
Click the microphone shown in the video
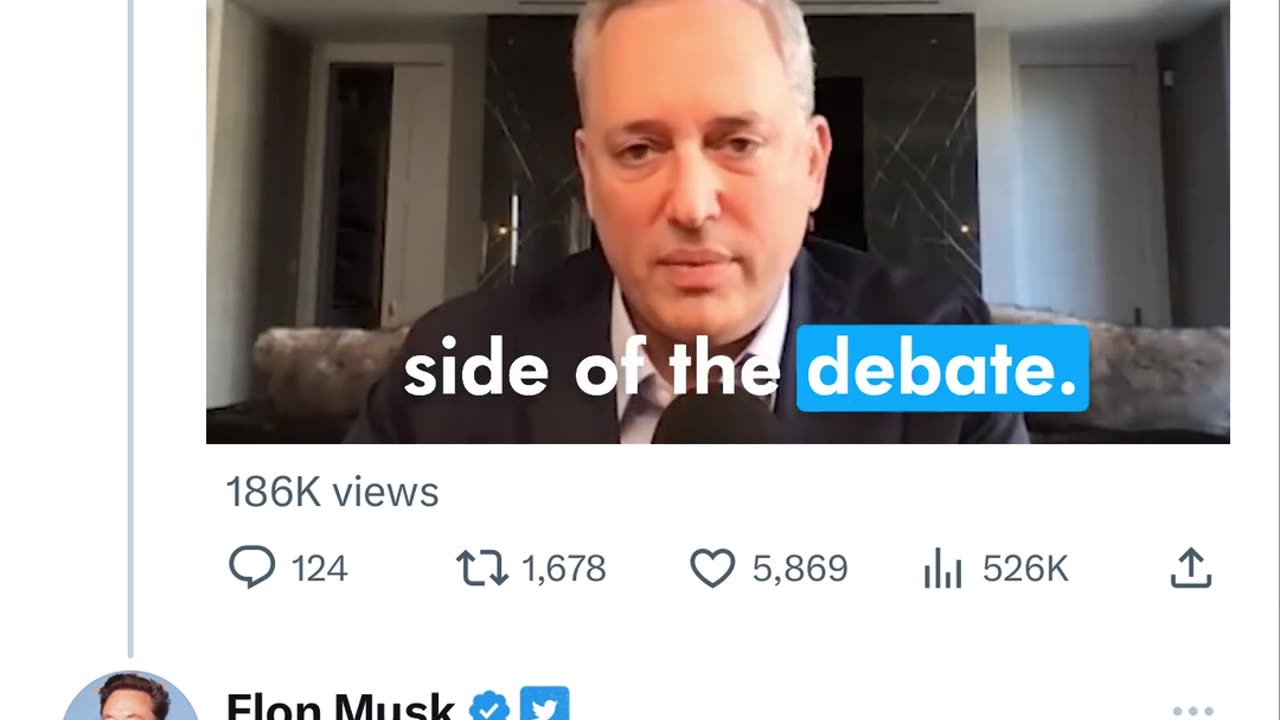click(715, 420)
